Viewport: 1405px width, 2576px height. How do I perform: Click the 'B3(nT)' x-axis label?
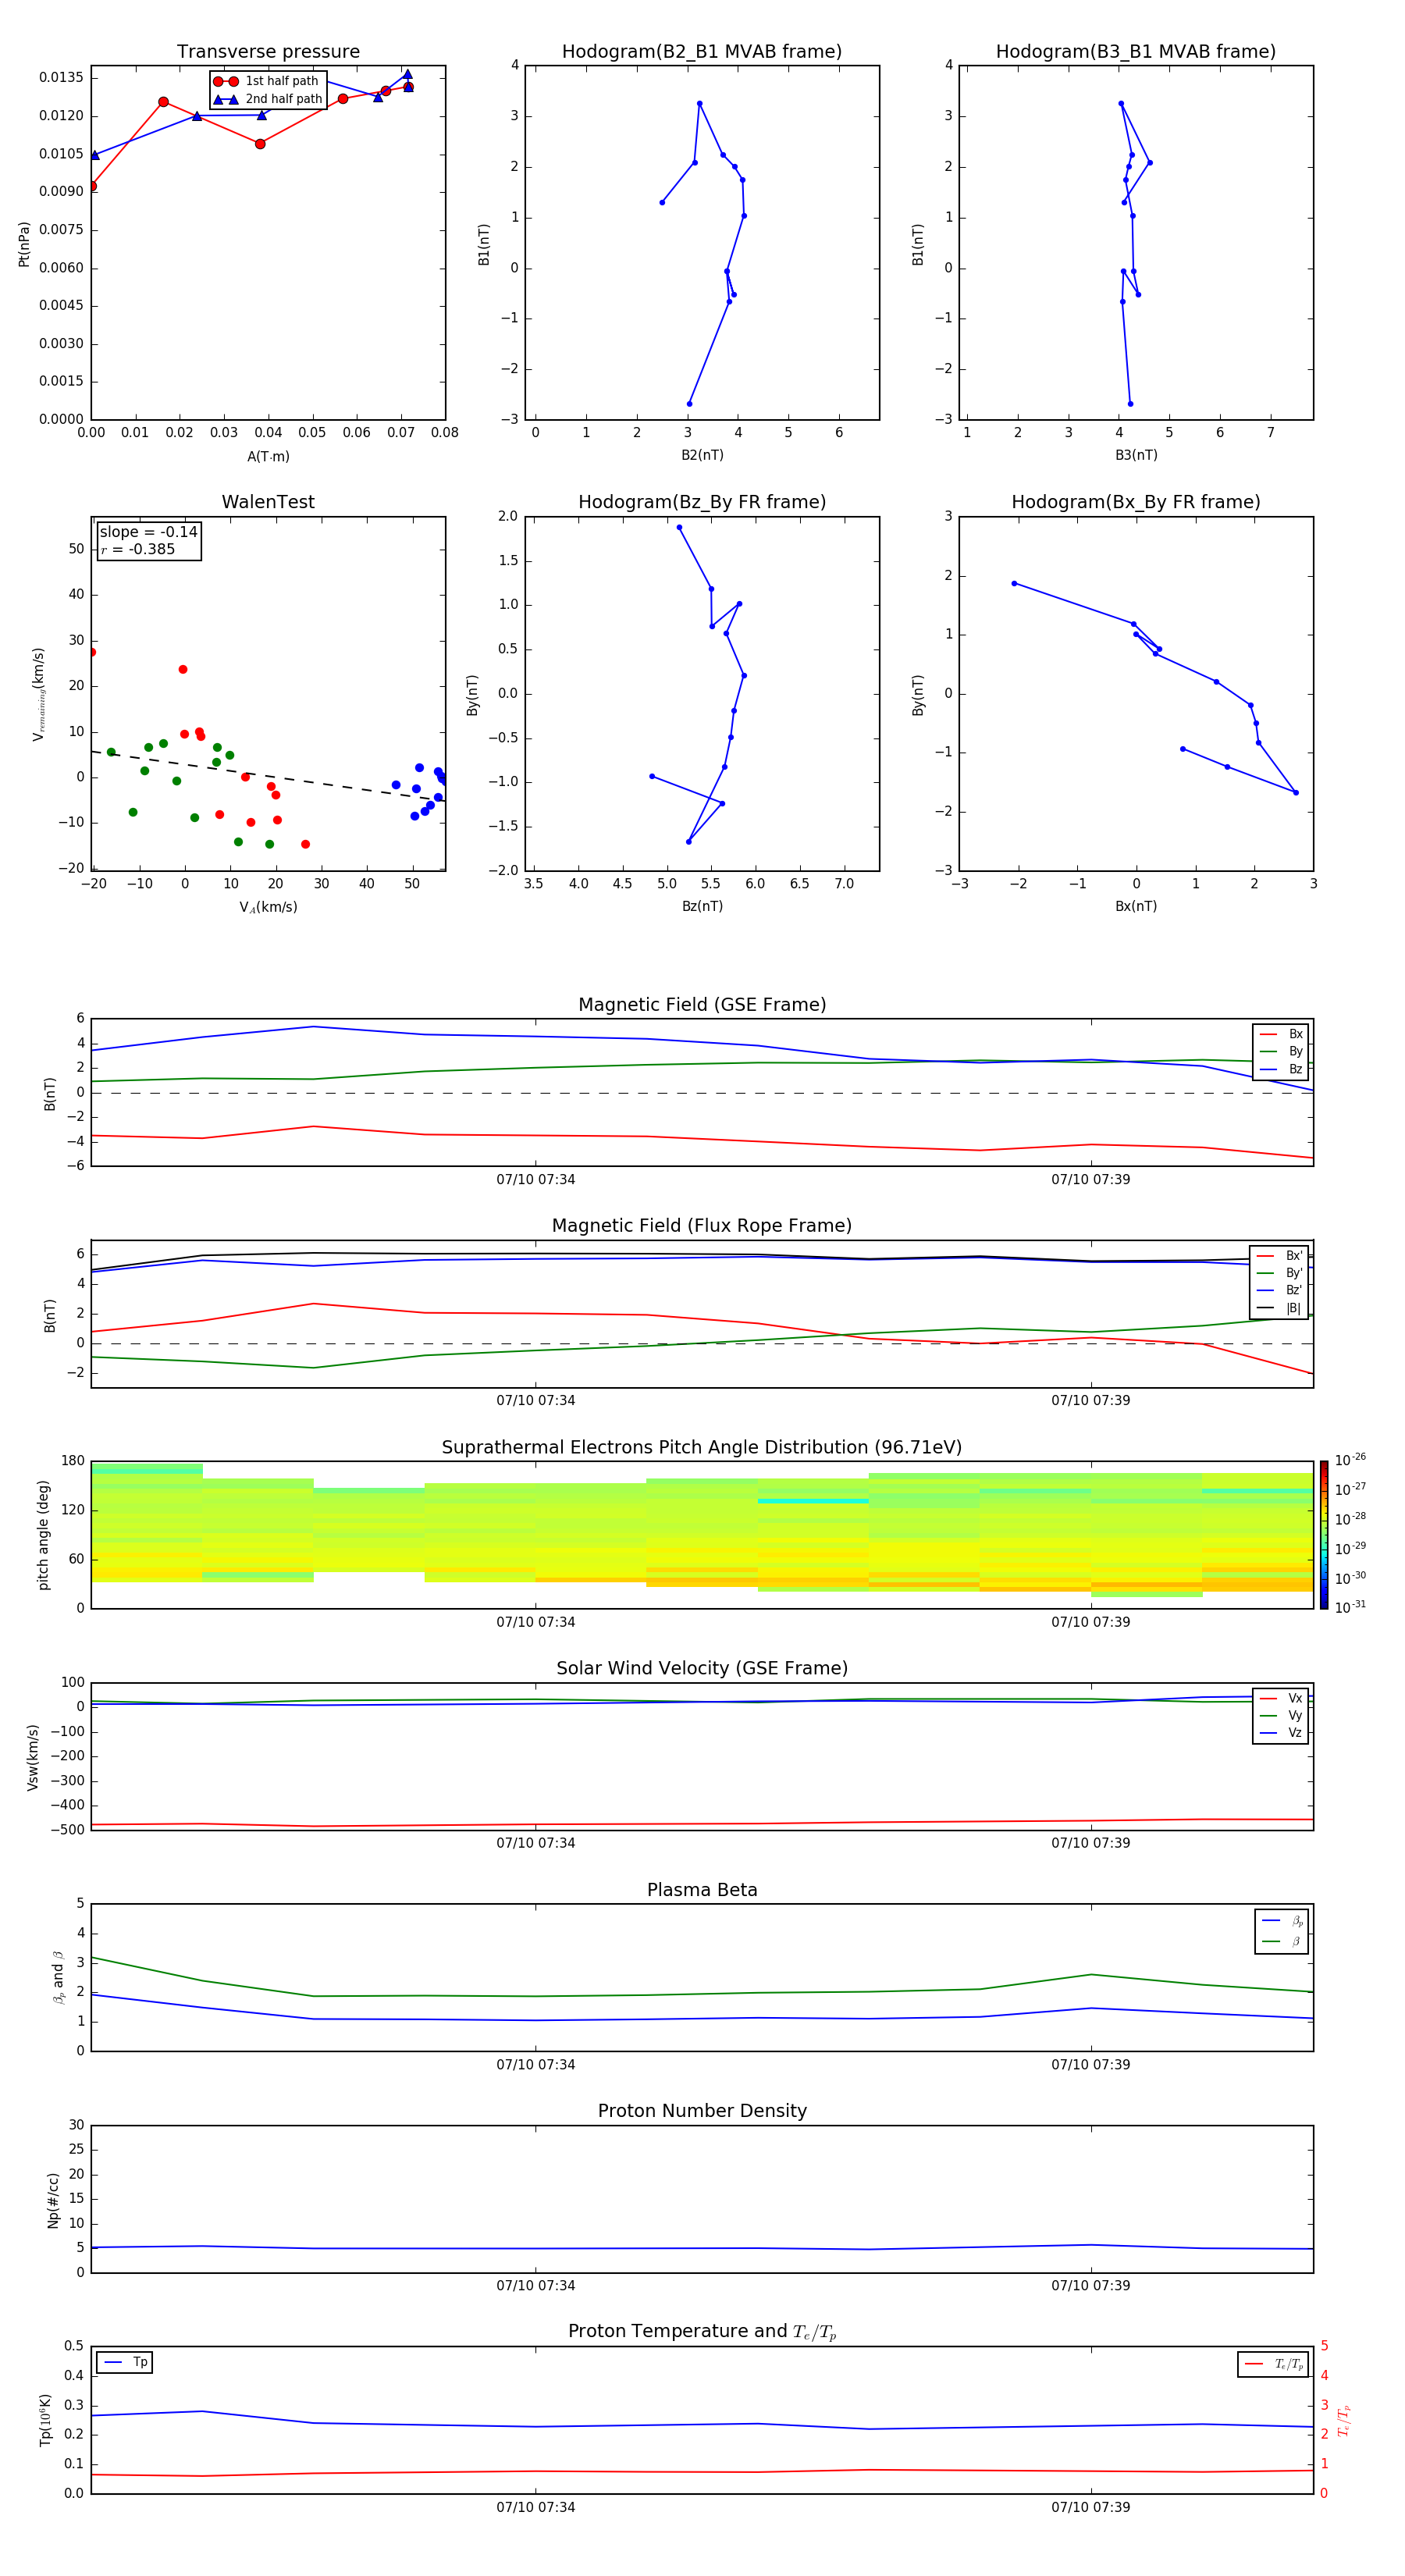point(1136,455)
